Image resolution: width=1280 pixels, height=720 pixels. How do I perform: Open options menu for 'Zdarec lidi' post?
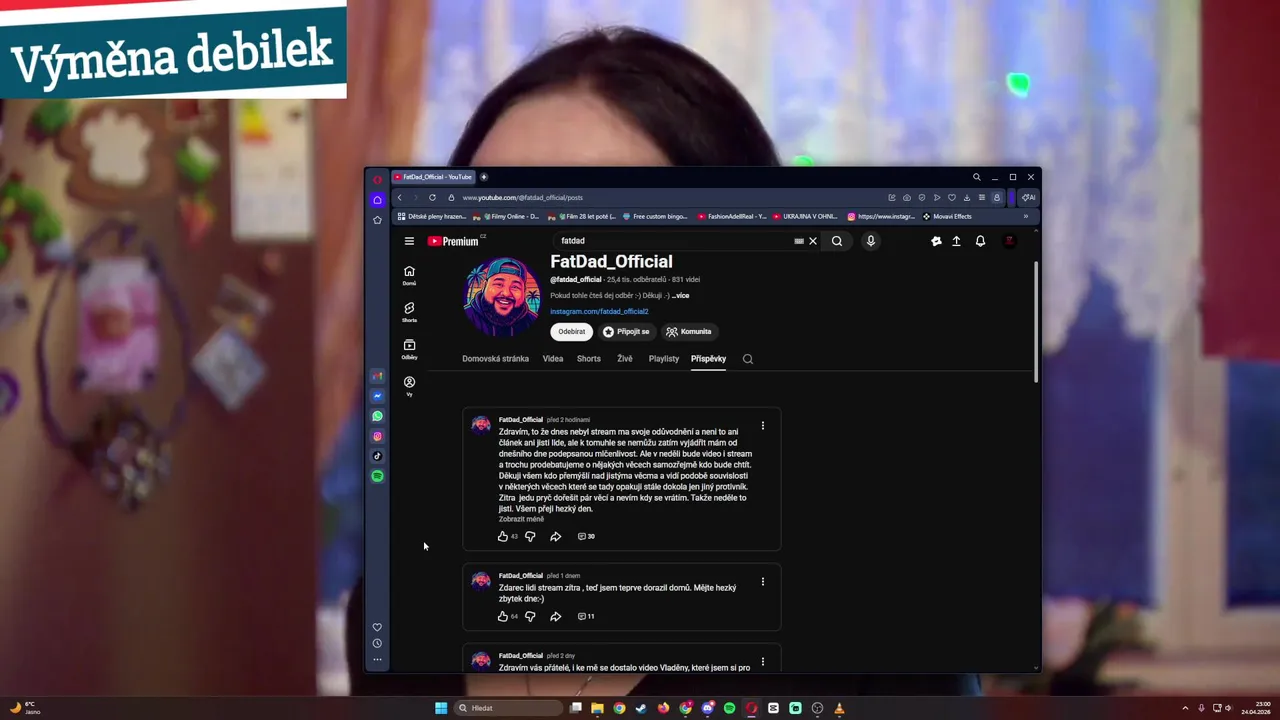pos(763,581)
